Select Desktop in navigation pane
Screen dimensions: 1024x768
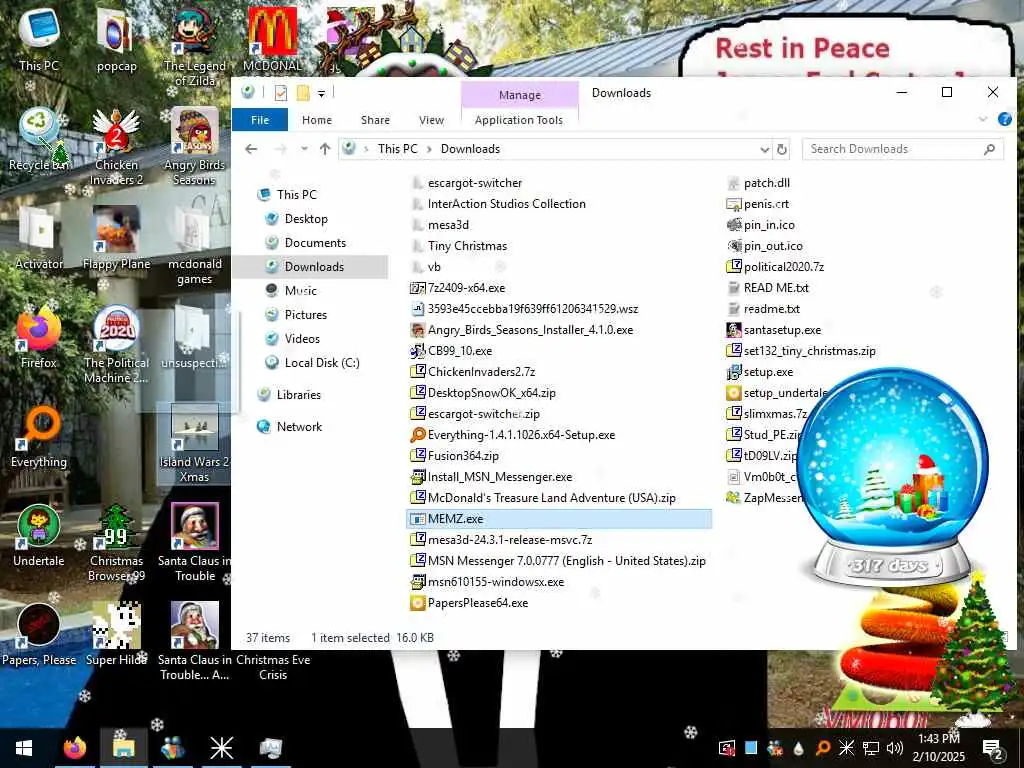[306, 219]
